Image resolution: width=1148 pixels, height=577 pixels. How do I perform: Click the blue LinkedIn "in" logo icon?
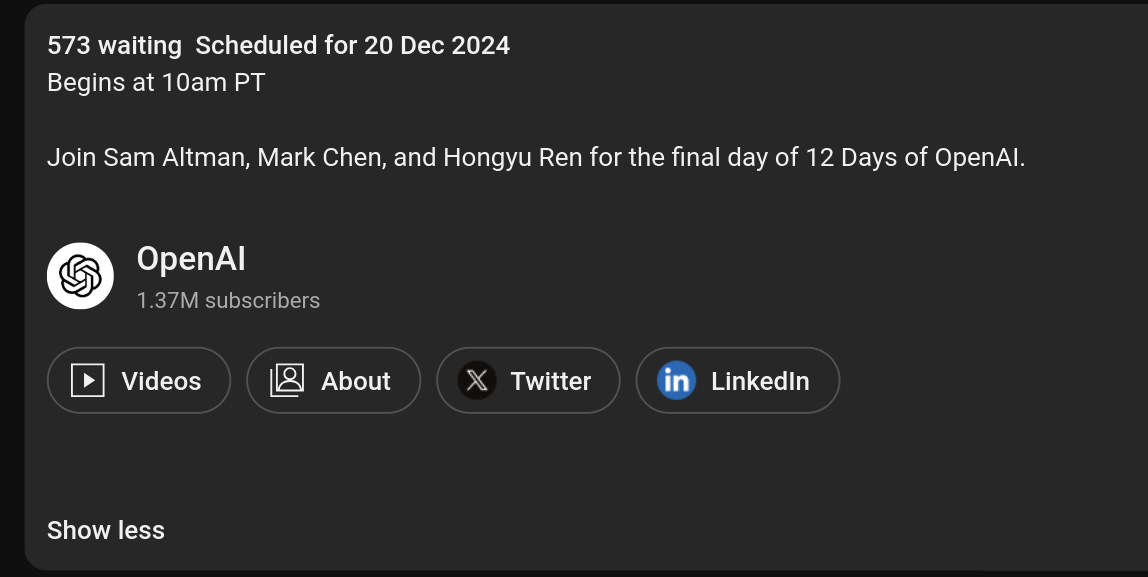tap(676, 381)
